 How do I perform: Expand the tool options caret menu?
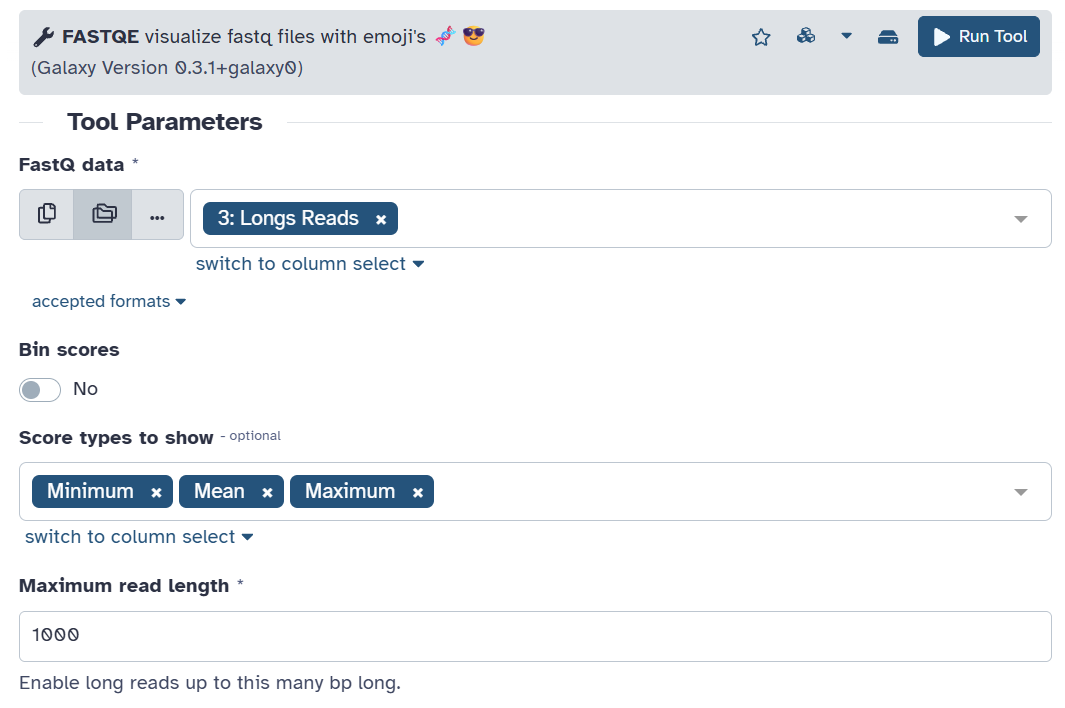846,36
